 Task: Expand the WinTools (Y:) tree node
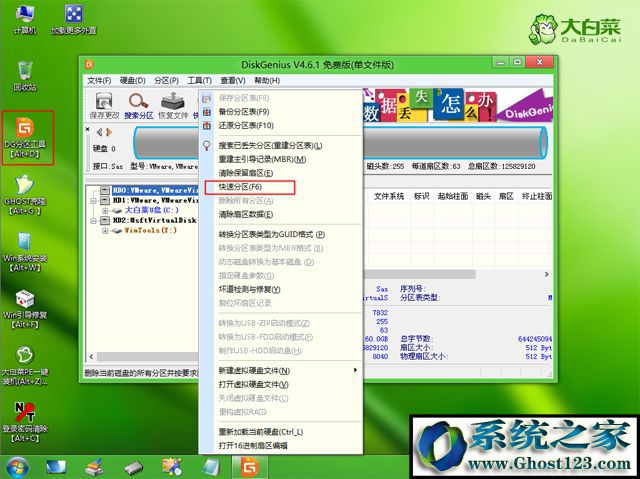coord(105,231)
